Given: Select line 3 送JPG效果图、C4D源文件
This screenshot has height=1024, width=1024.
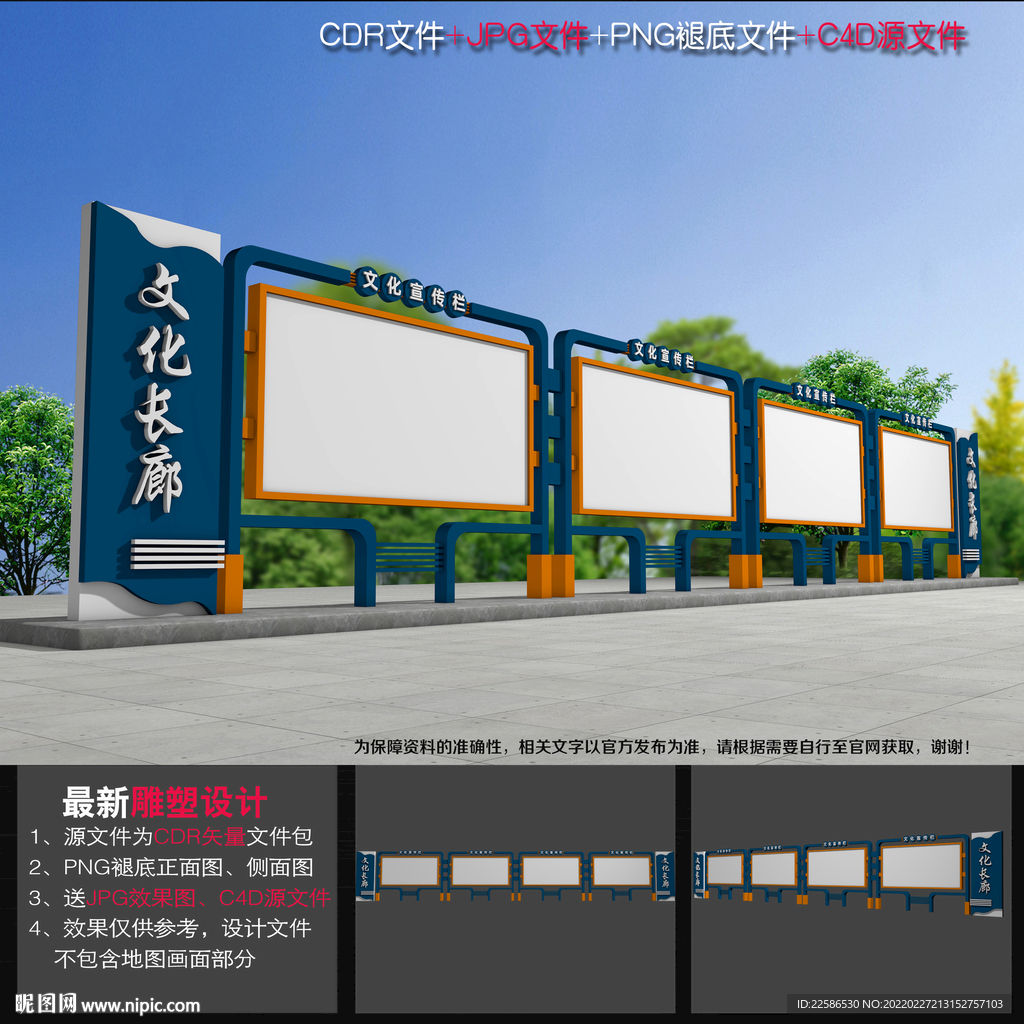Looking at the screenshot, I should pos(180,898).
